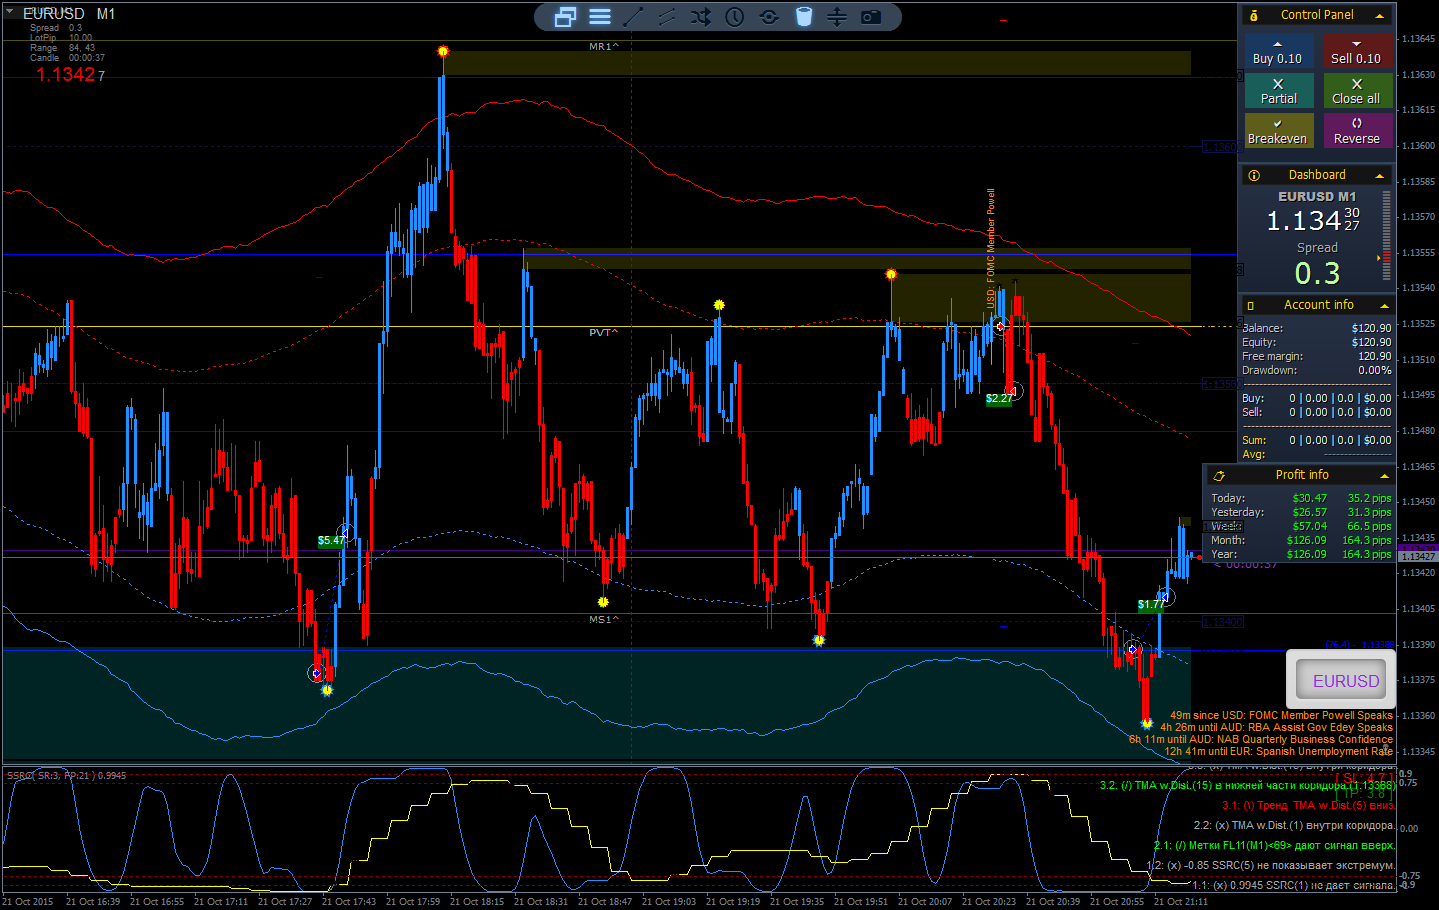
Task: Click the Free margin 120.90 value
Action: click(1374, 356)
